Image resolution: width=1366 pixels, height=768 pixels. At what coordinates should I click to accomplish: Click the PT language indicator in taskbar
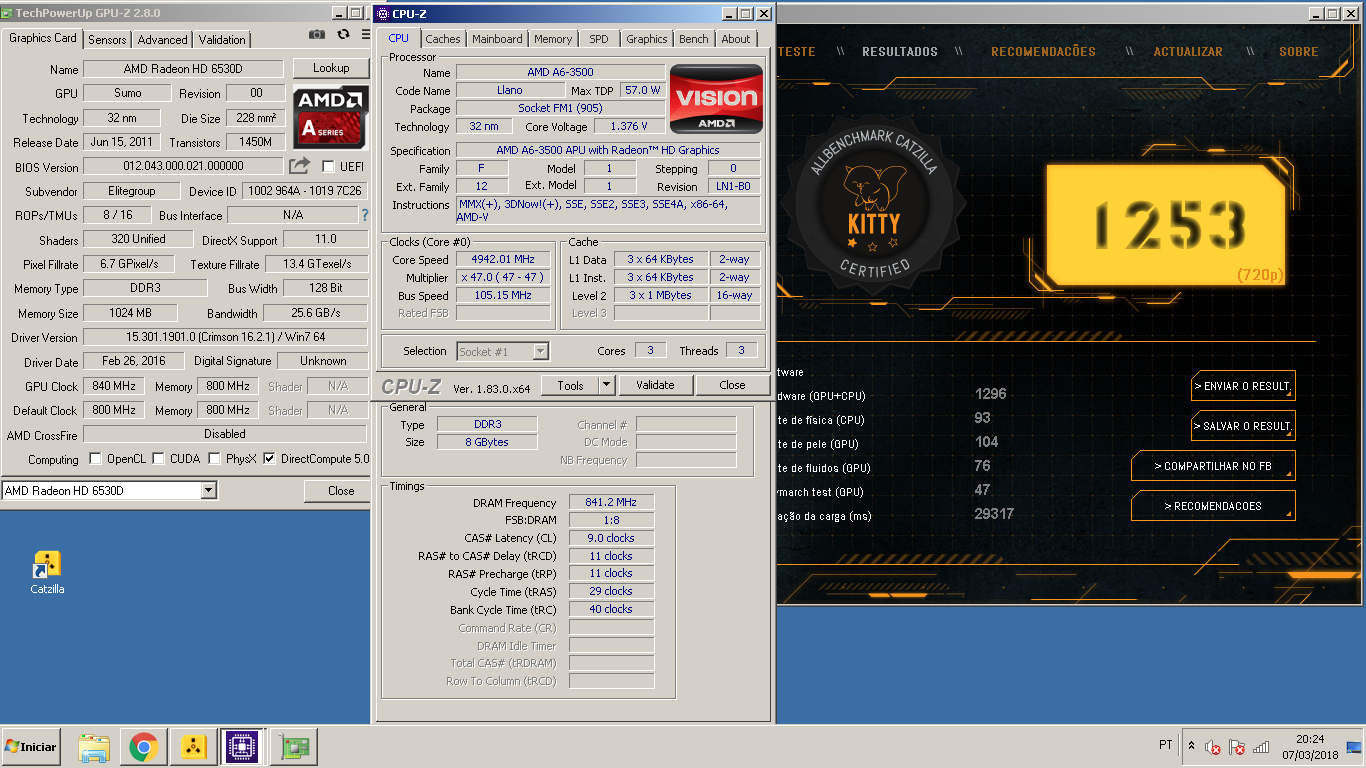pyautogui.click(x=1165, y=745)
